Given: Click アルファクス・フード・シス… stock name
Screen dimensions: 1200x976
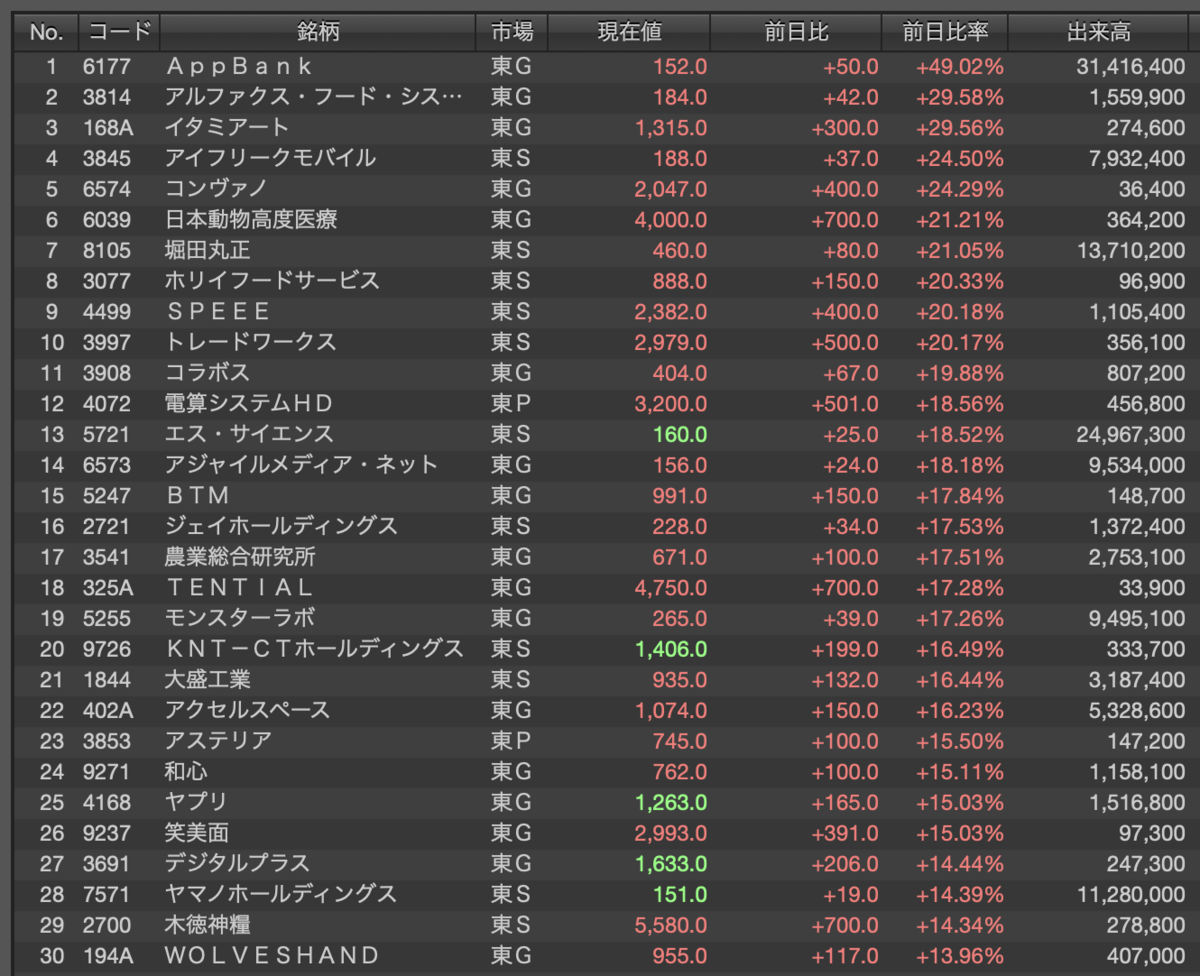Looking at the screenshot, I should tap(314, 97).
